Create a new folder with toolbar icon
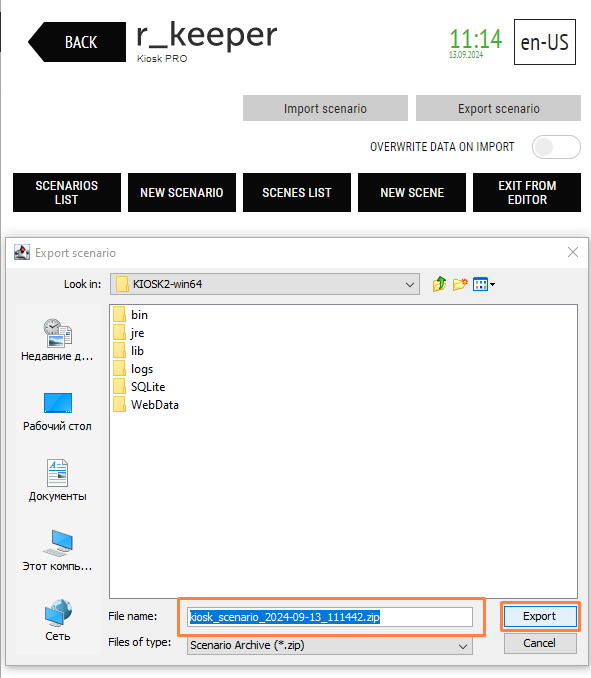Image resolution: width=591 pixels, height=678 pixels. 460,284
